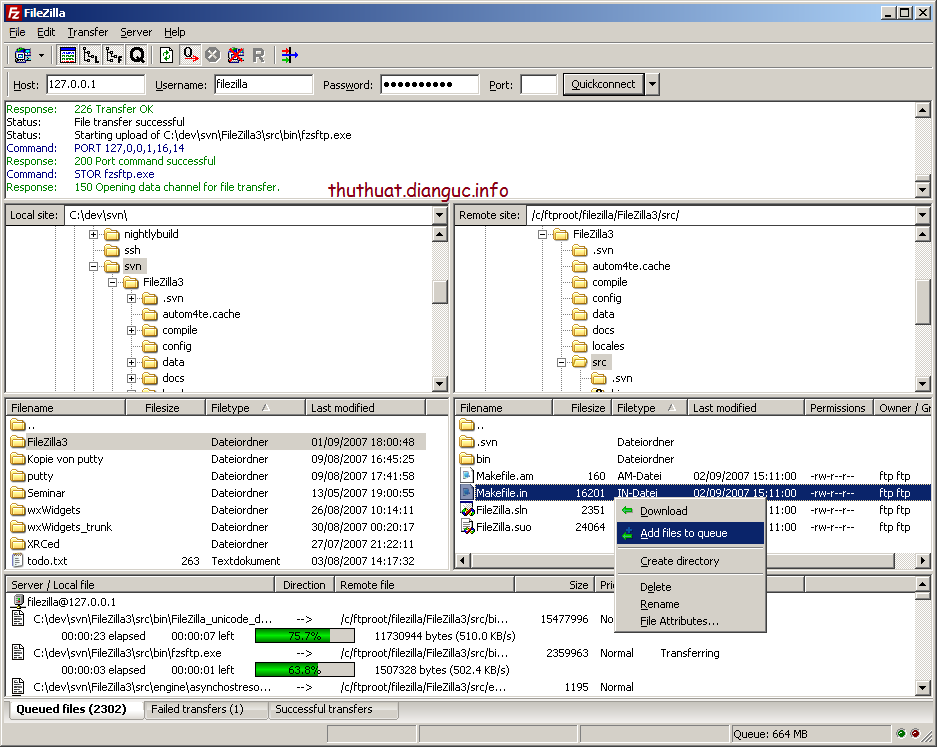The width and height of the screenshot is (937, 747).
Task: Open the Local site path dropdown
Action: [x=439, y=215]
